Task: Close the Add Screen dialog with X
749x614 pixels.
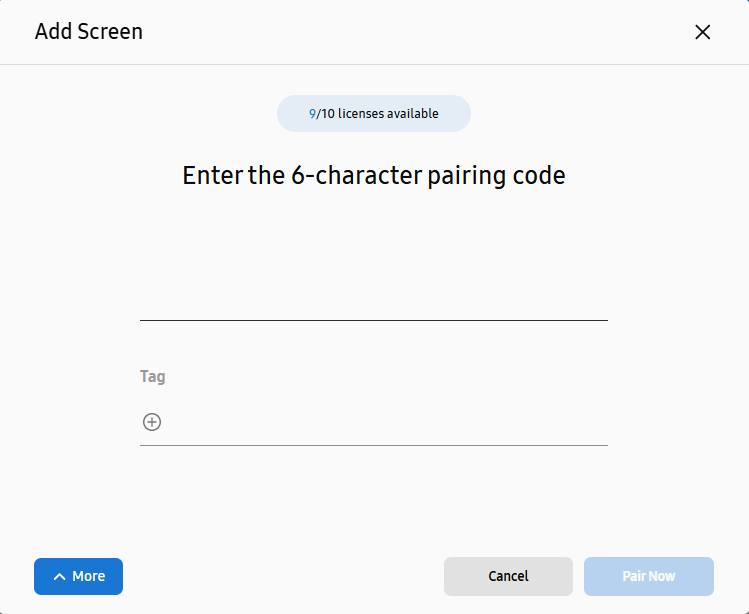Action: (x=702, y=32)
